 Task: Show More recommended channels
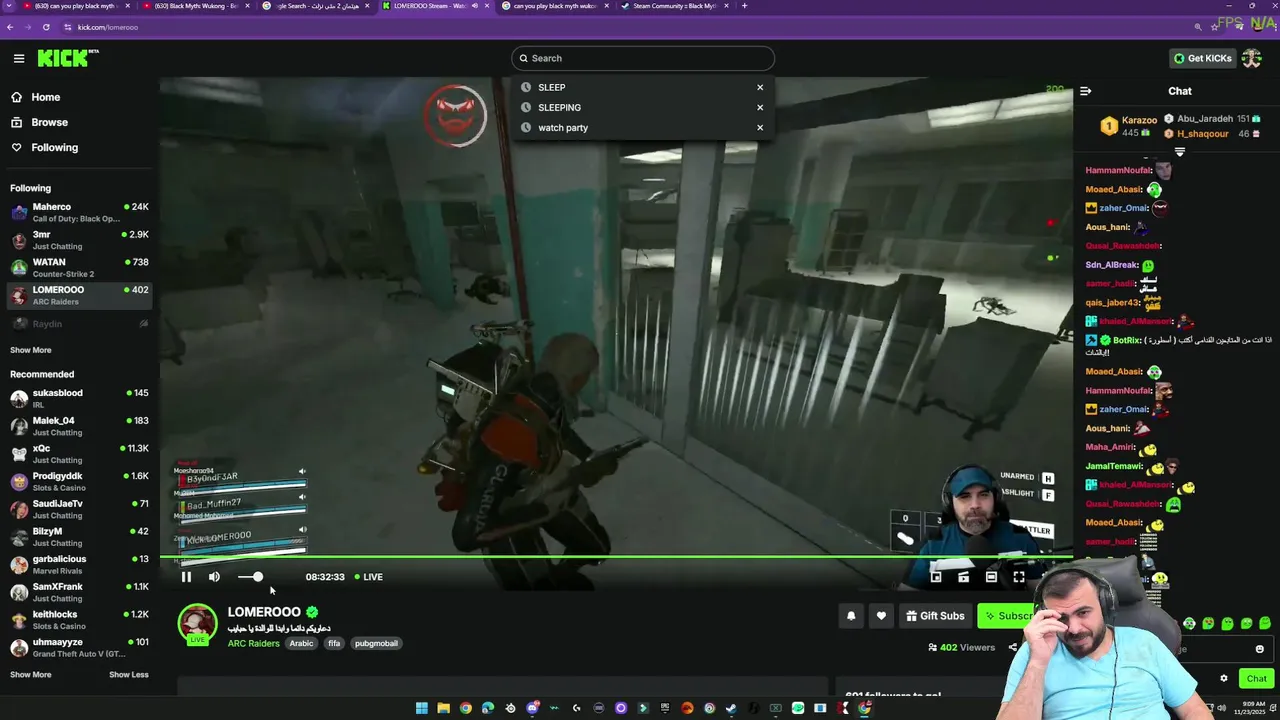click(30, 675)
